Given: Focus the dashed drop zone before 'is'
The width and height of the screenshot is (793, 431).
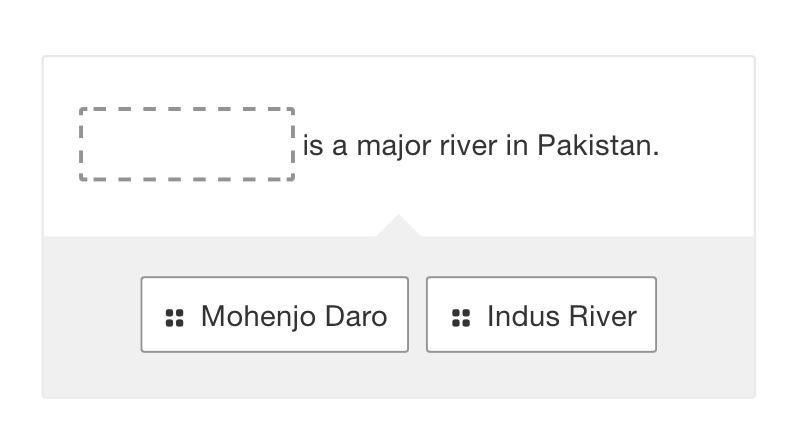Looking at the screenshot, I should point(186,145).
